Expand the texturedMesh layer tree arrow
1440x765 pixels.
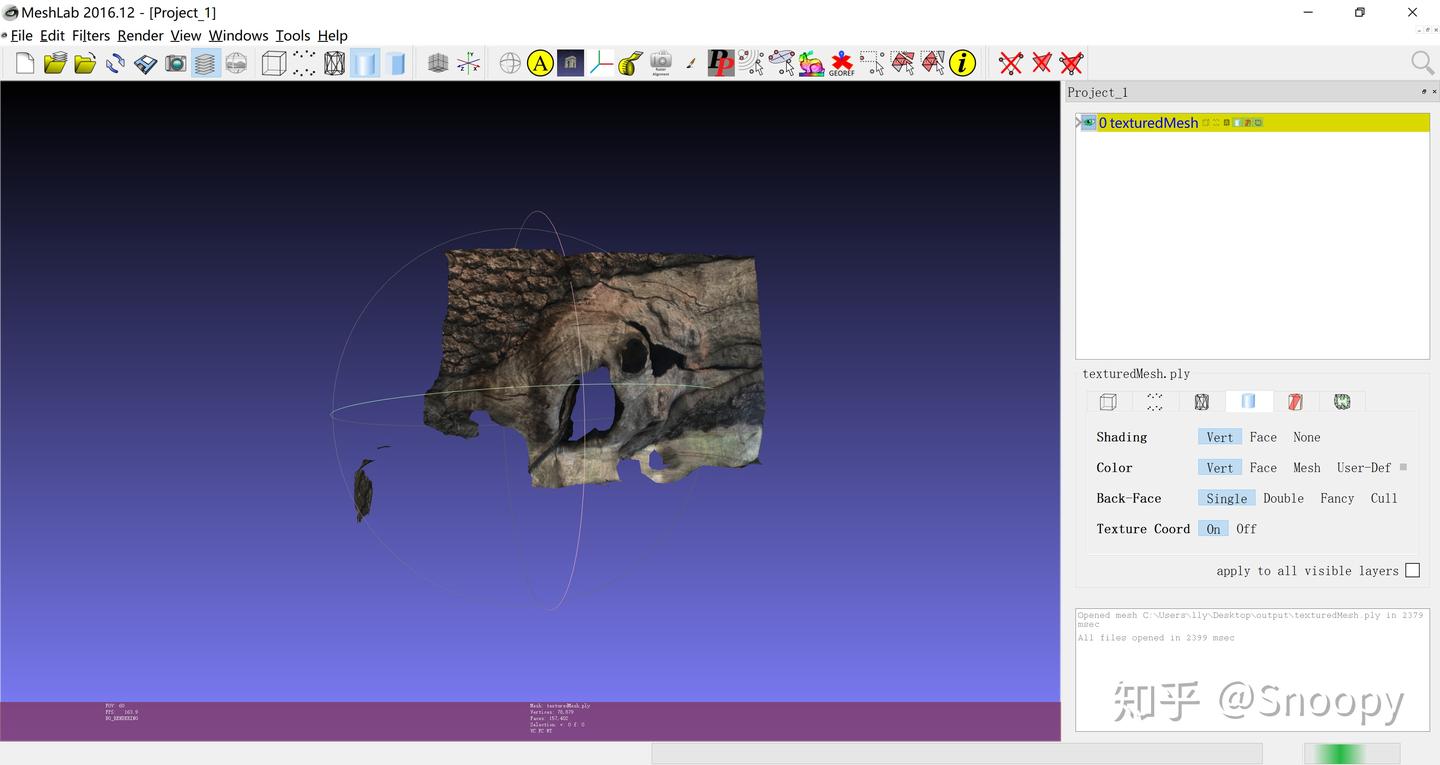(x=1078, y=123)
